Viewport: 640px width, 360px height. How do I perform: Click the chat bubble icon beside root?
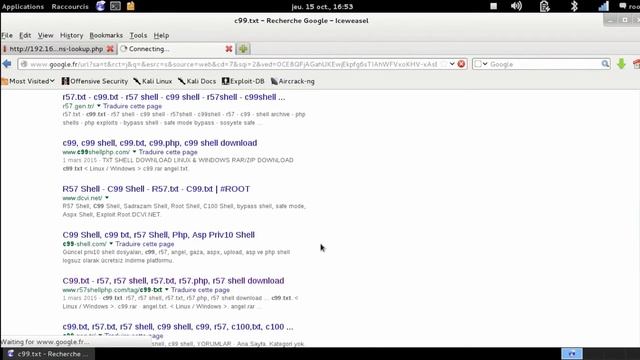pos(622,6)
